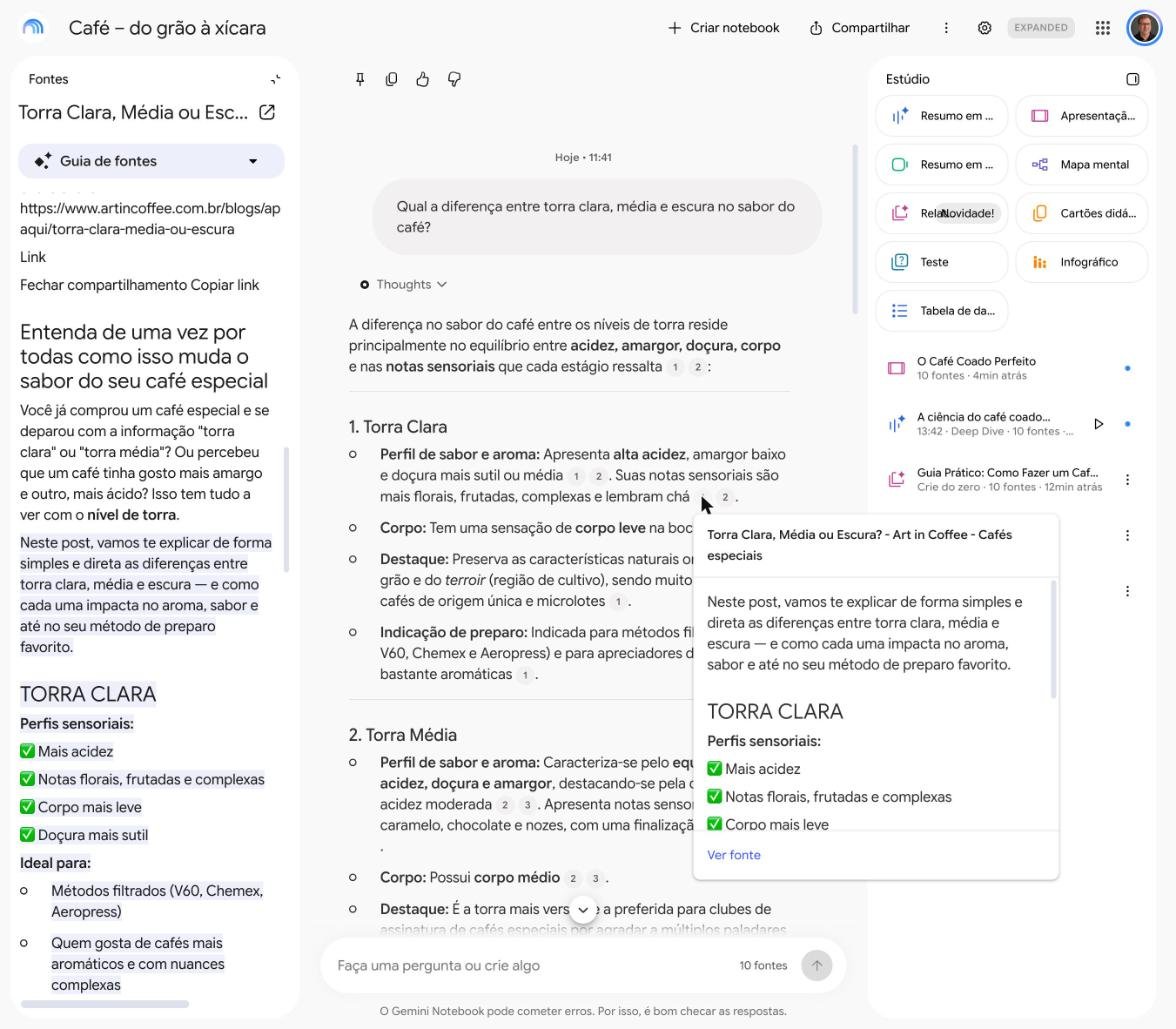Give the response a thumbs down

(454, 79)
